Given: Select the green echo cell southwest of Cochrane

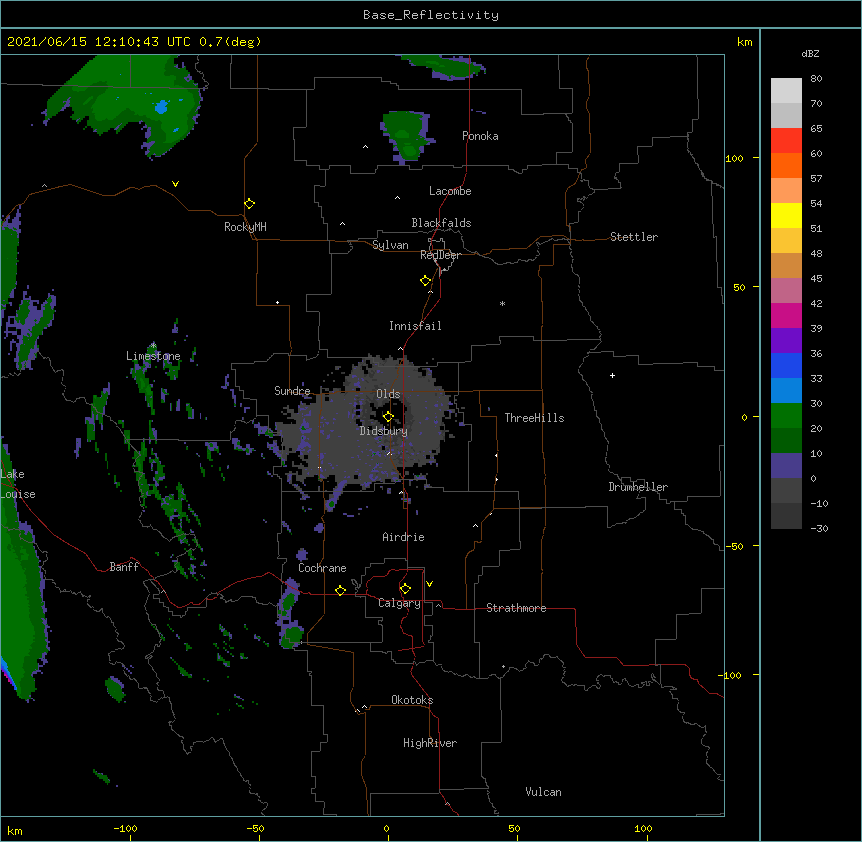Looking at the screenshot, I should [x=292, y=636].
